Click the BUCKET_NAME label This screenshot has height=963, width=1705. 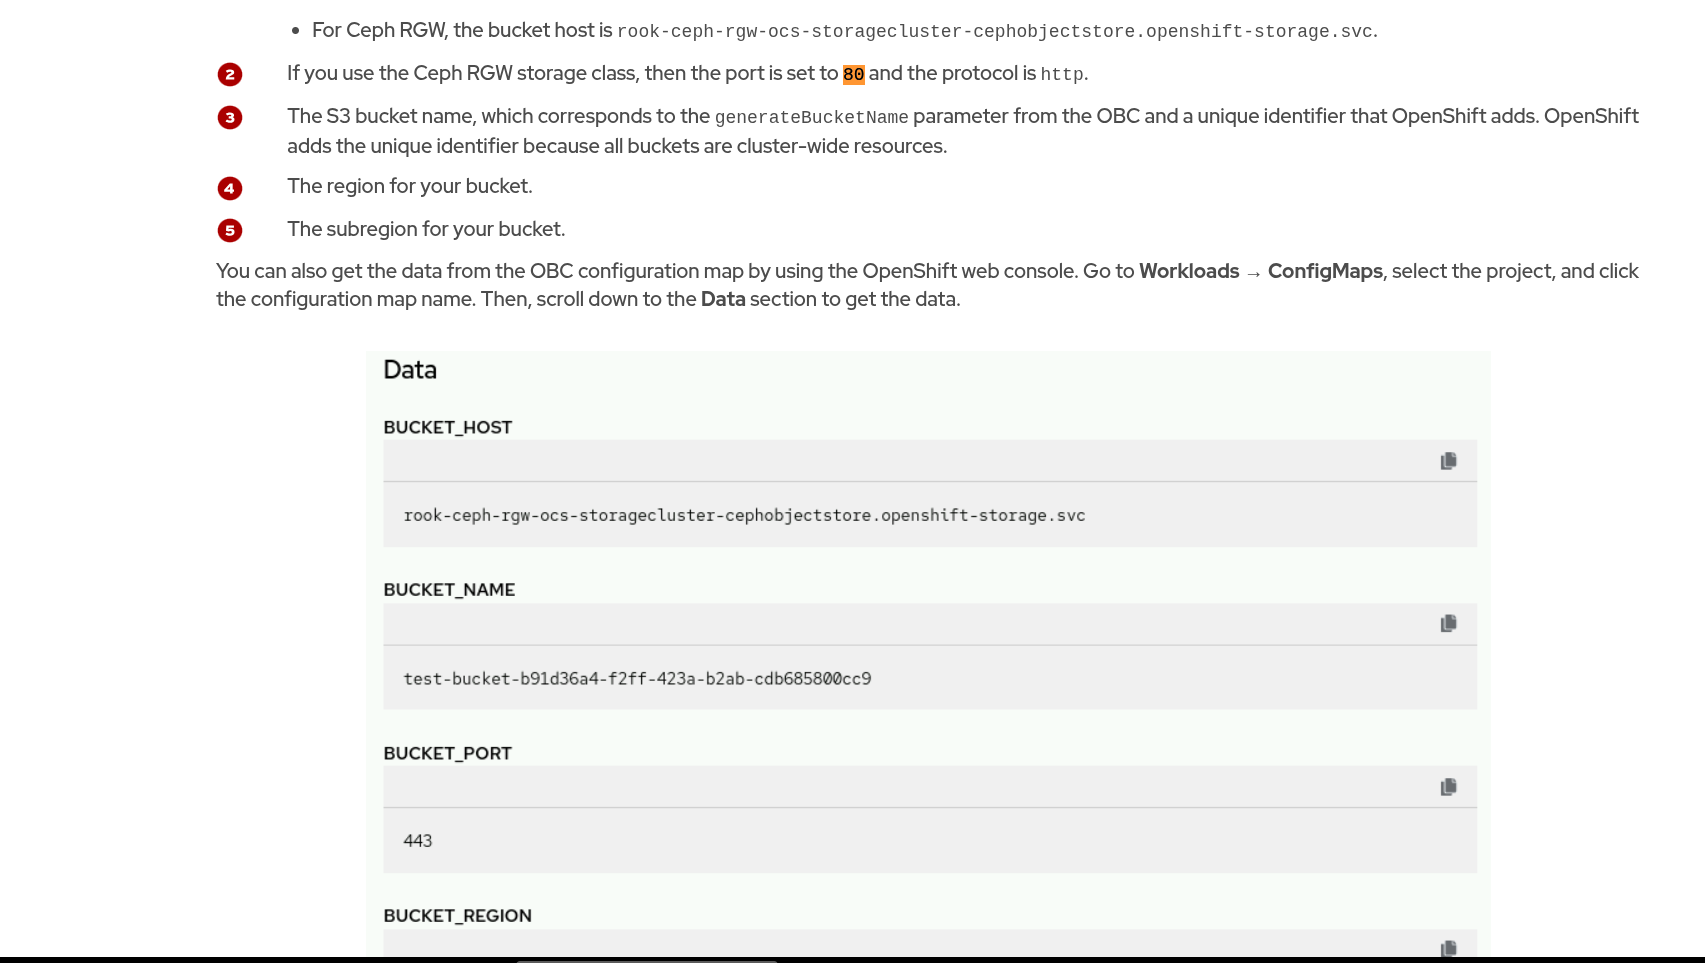(x=449, y=590)
